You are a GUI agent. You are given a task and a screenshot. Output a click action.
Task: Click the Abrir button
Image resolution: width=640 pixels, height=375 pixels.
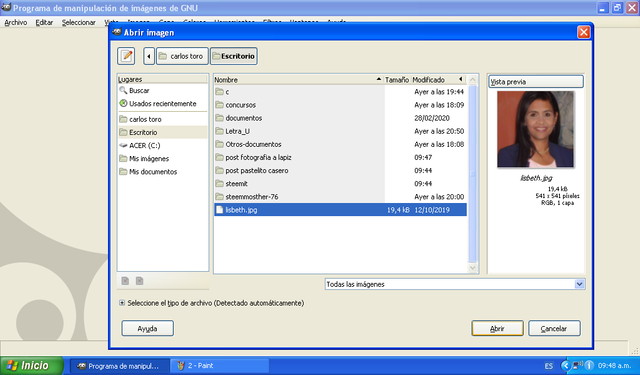pos(497,328)
